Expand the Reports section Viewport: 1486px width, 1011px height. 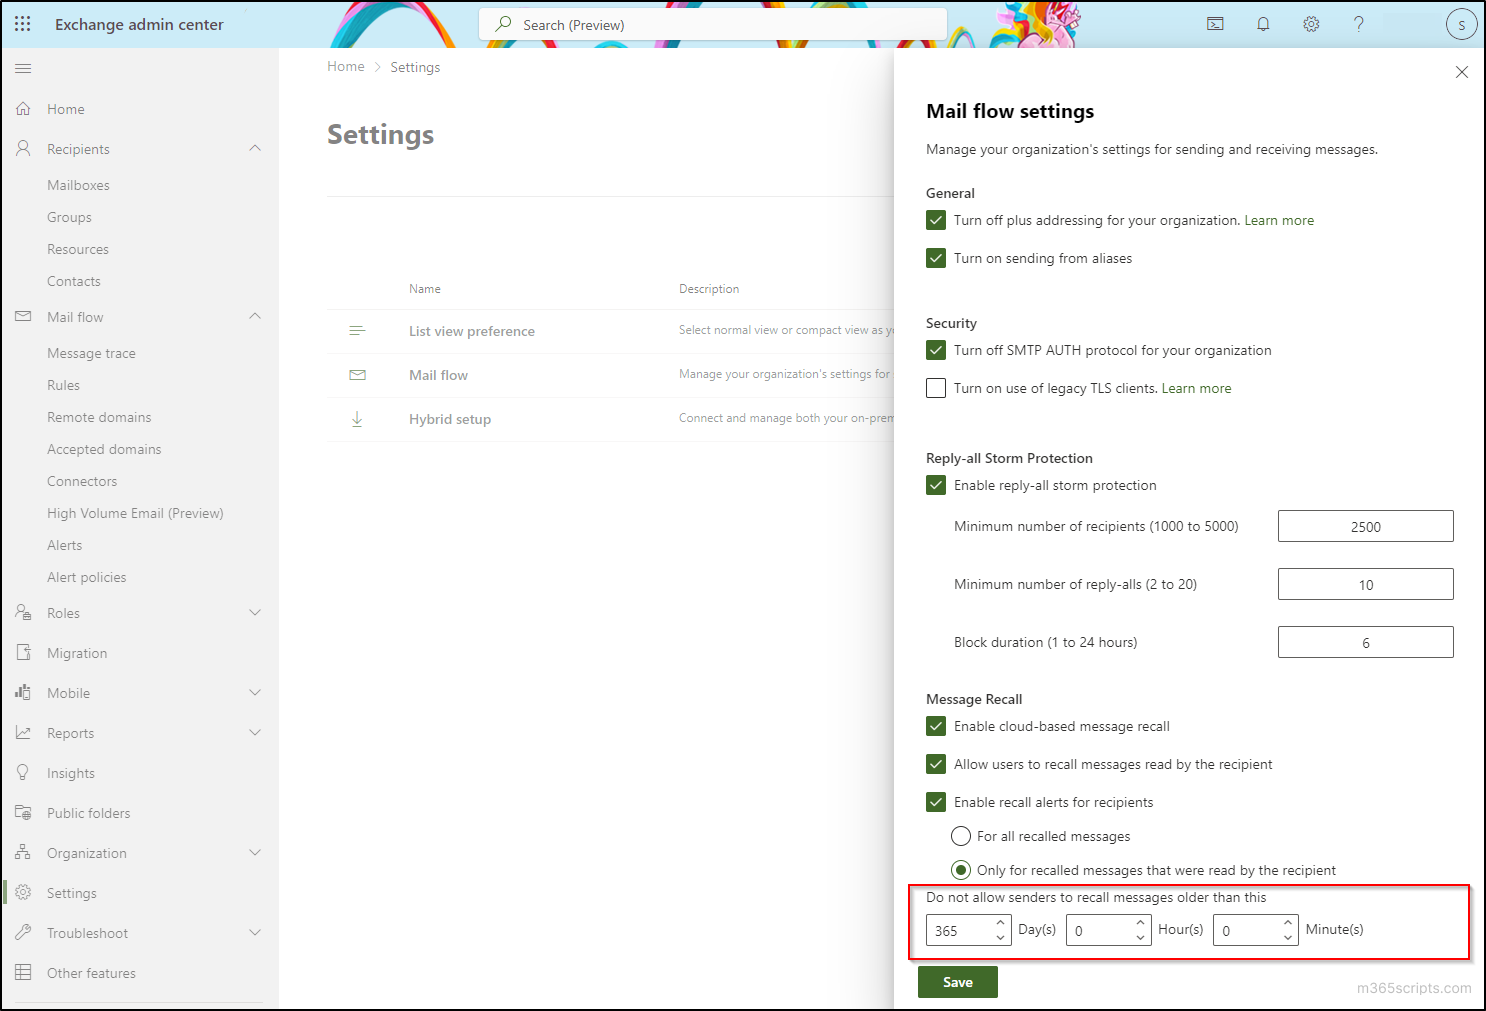pyautogui.click(x=256, y=732)
